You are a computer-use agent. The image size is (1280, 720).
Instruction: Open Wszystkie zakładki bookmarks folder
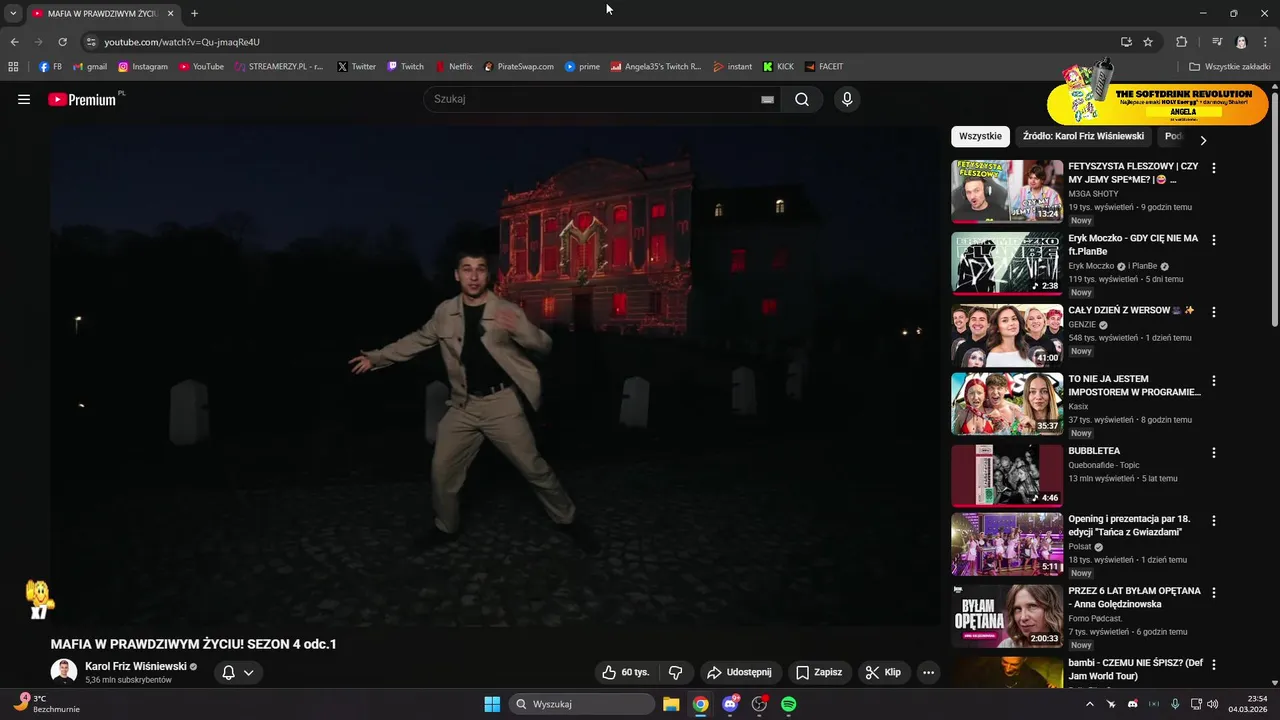(1229, 67)
